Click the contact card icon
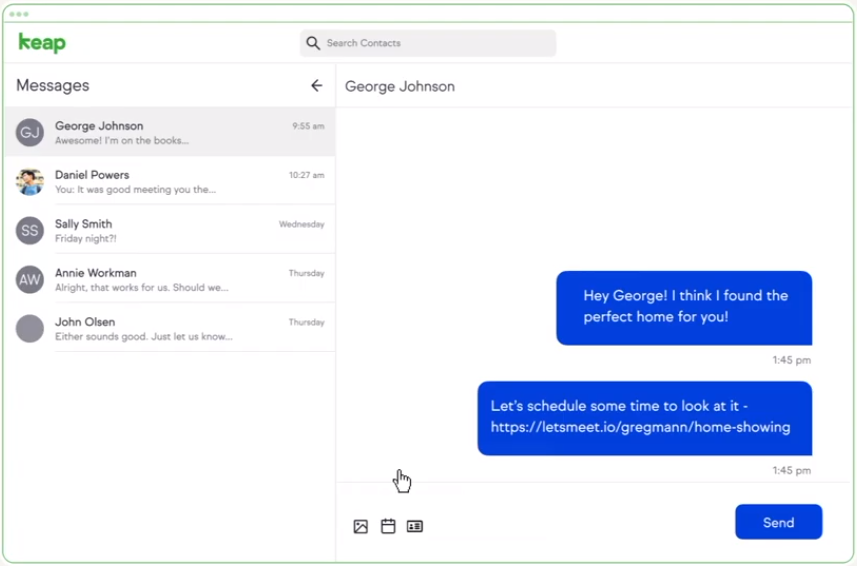This screenshot has height=566, width=857. pyautogui.click(x=415, y=526)
